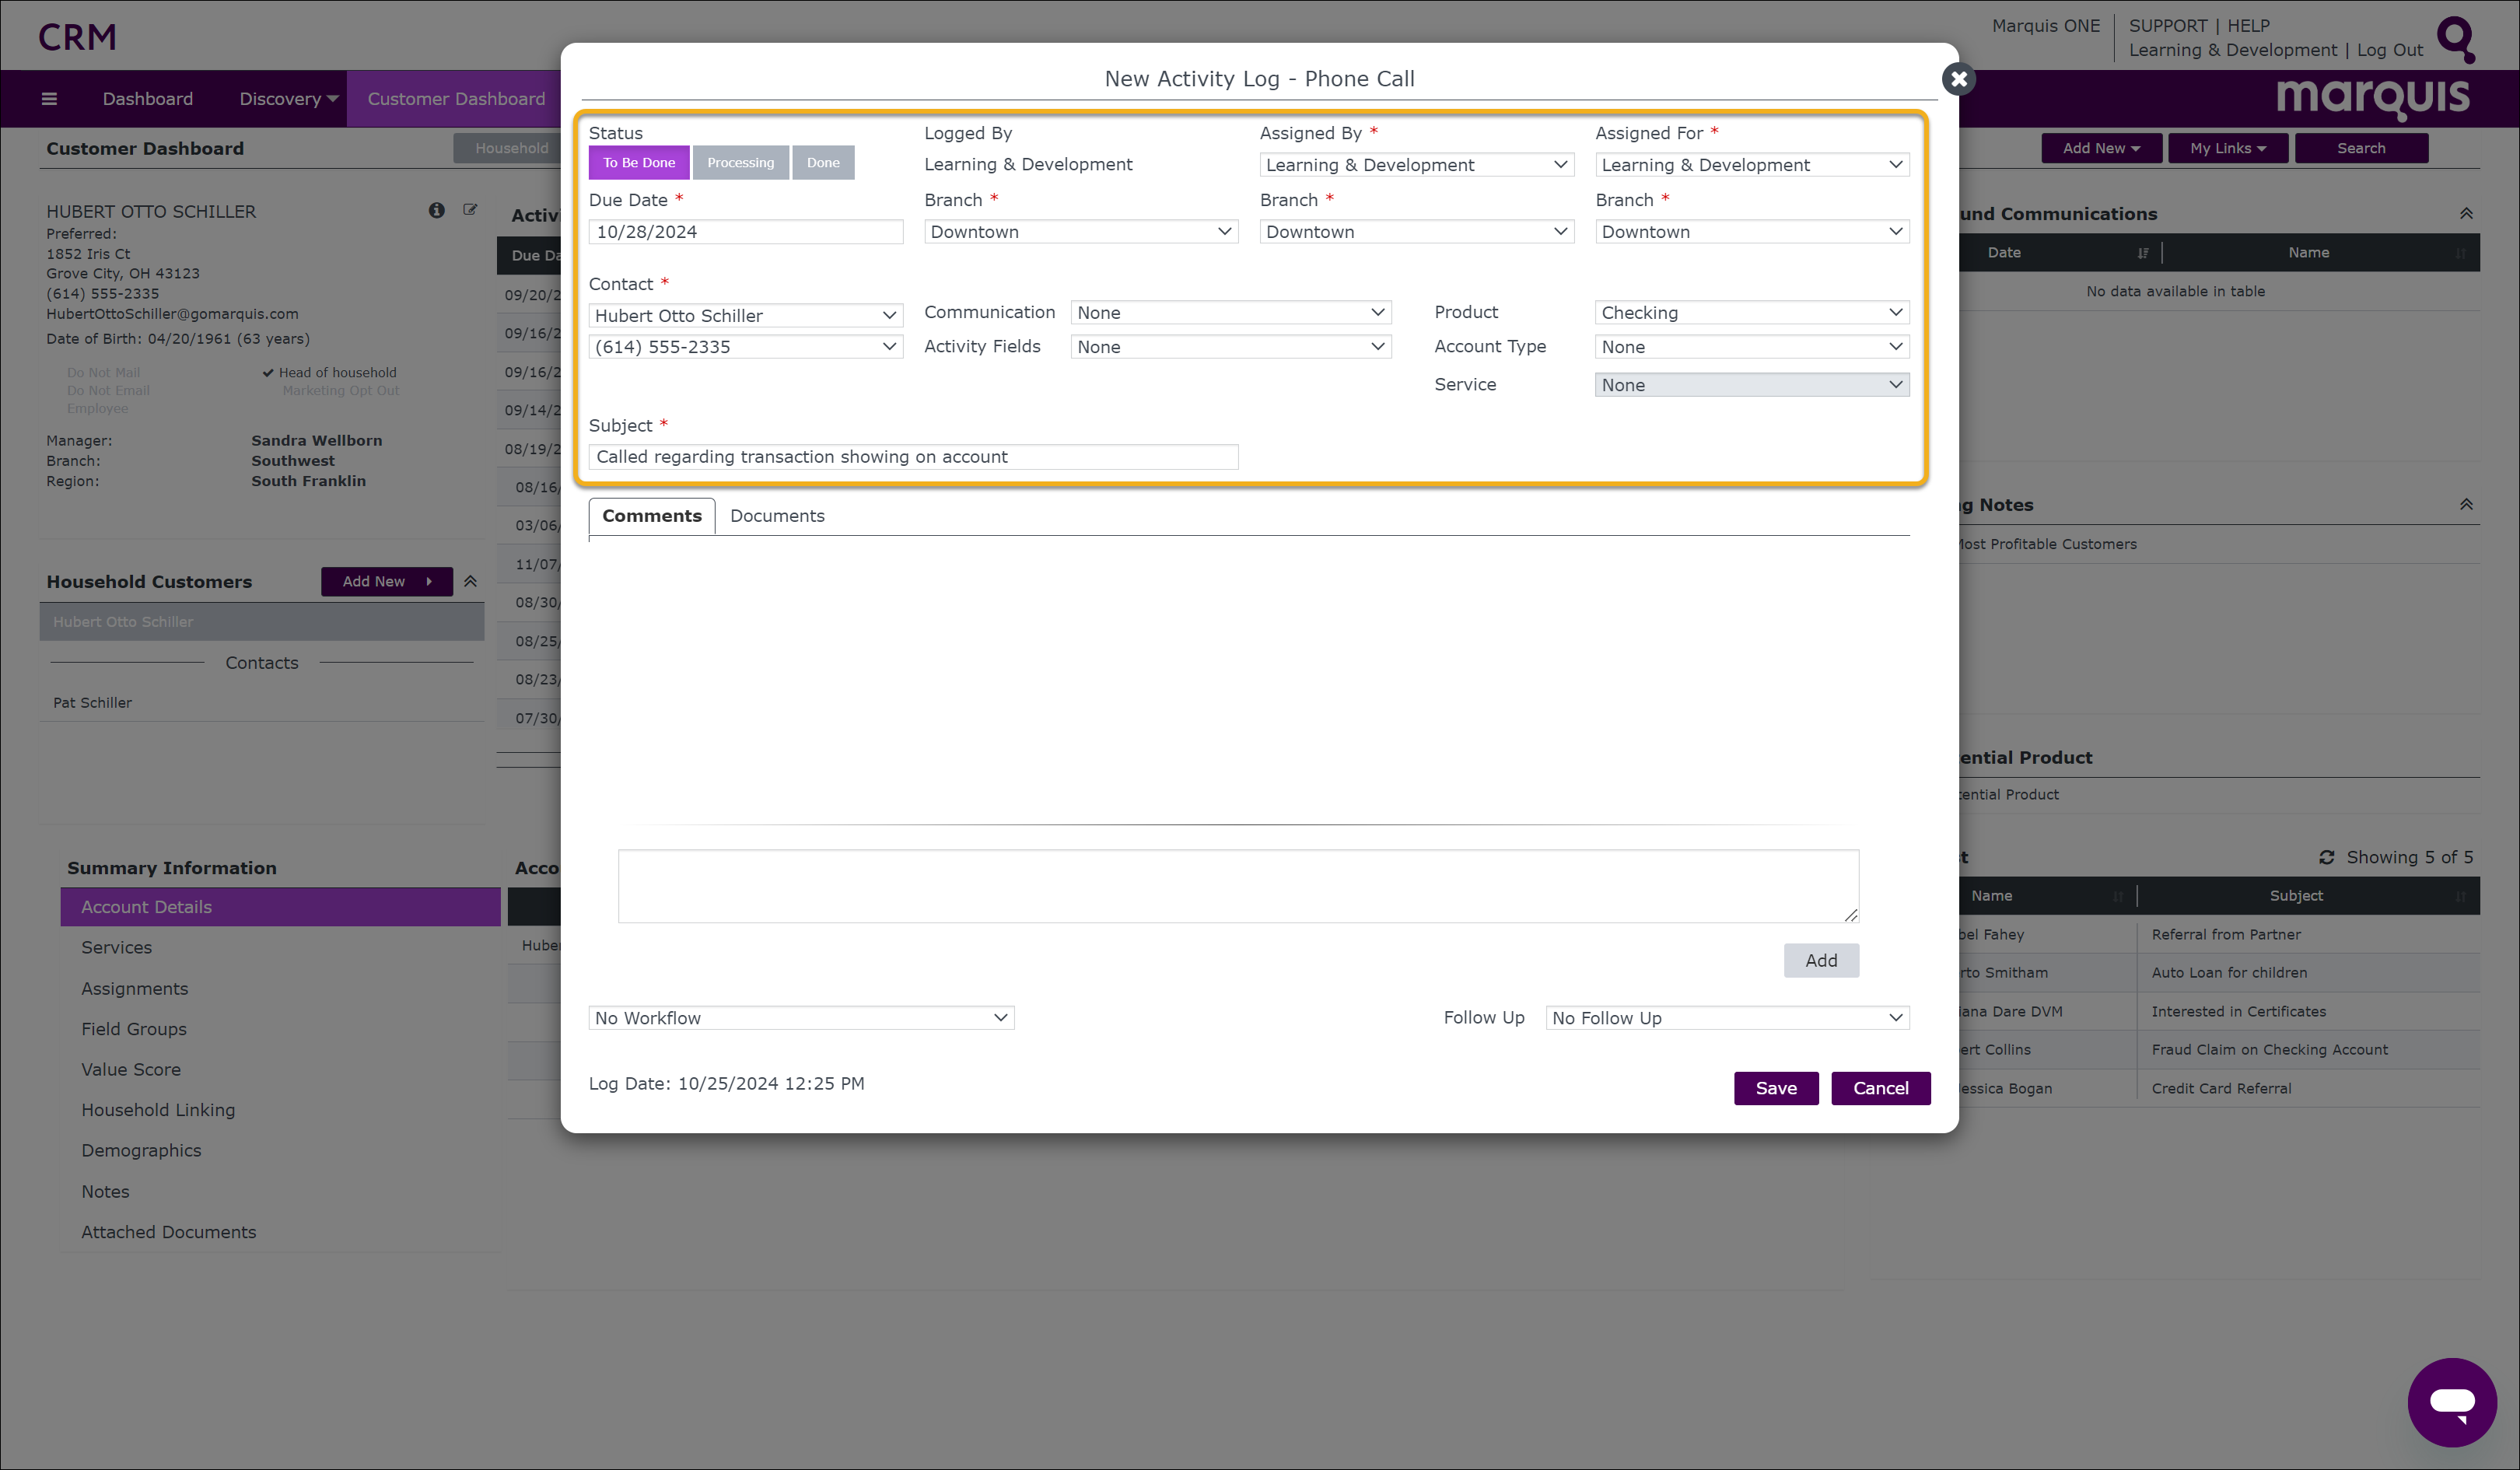
Task: Select Notes in Summary Information
Action: [105, 1192]
